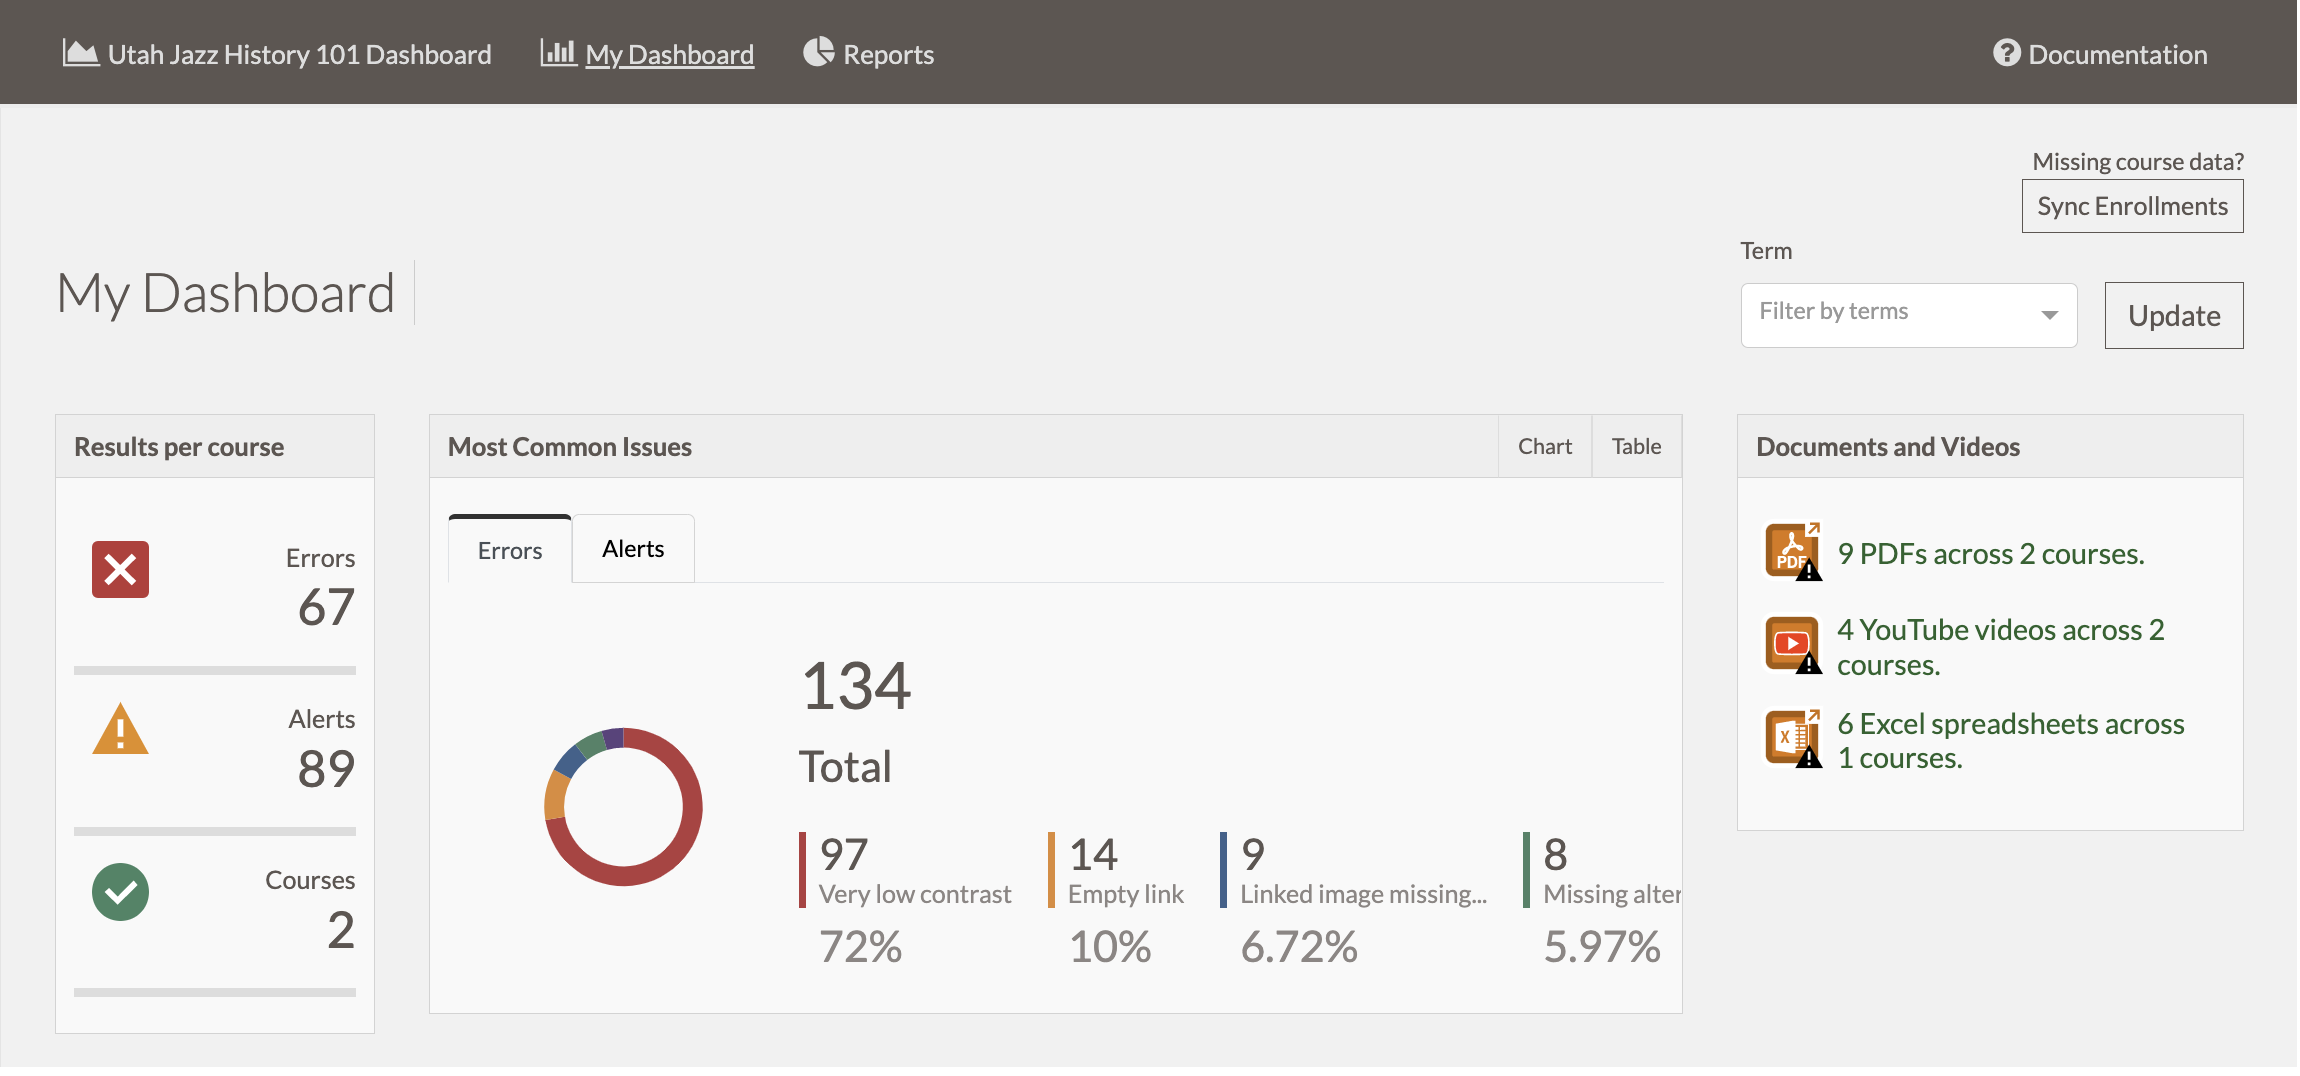This screenshot has height=1076, width=2300.
Task: Click the Linked image missing label
Action: coord(1363,895)
